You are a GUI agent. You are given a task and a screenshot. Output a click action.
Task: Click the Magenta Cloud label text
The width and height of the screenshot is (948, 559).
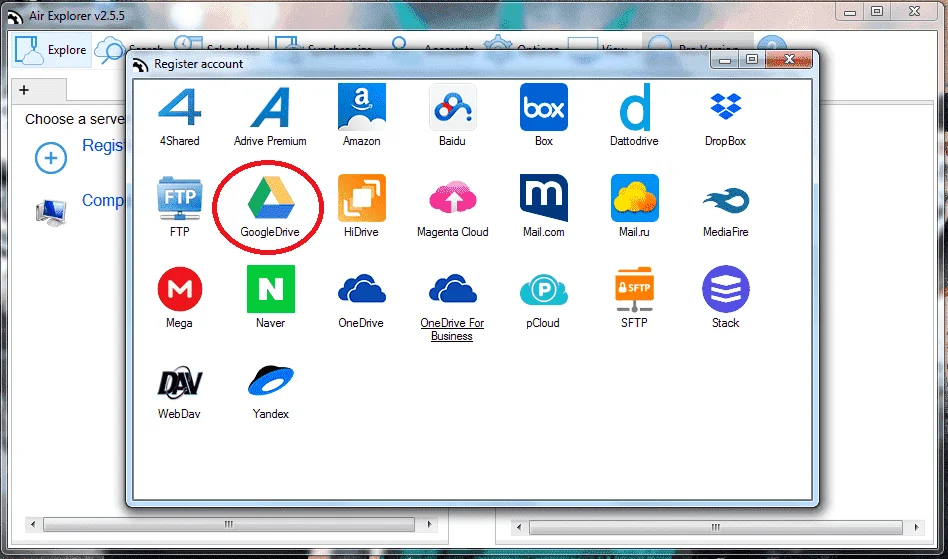coord(452,232)
